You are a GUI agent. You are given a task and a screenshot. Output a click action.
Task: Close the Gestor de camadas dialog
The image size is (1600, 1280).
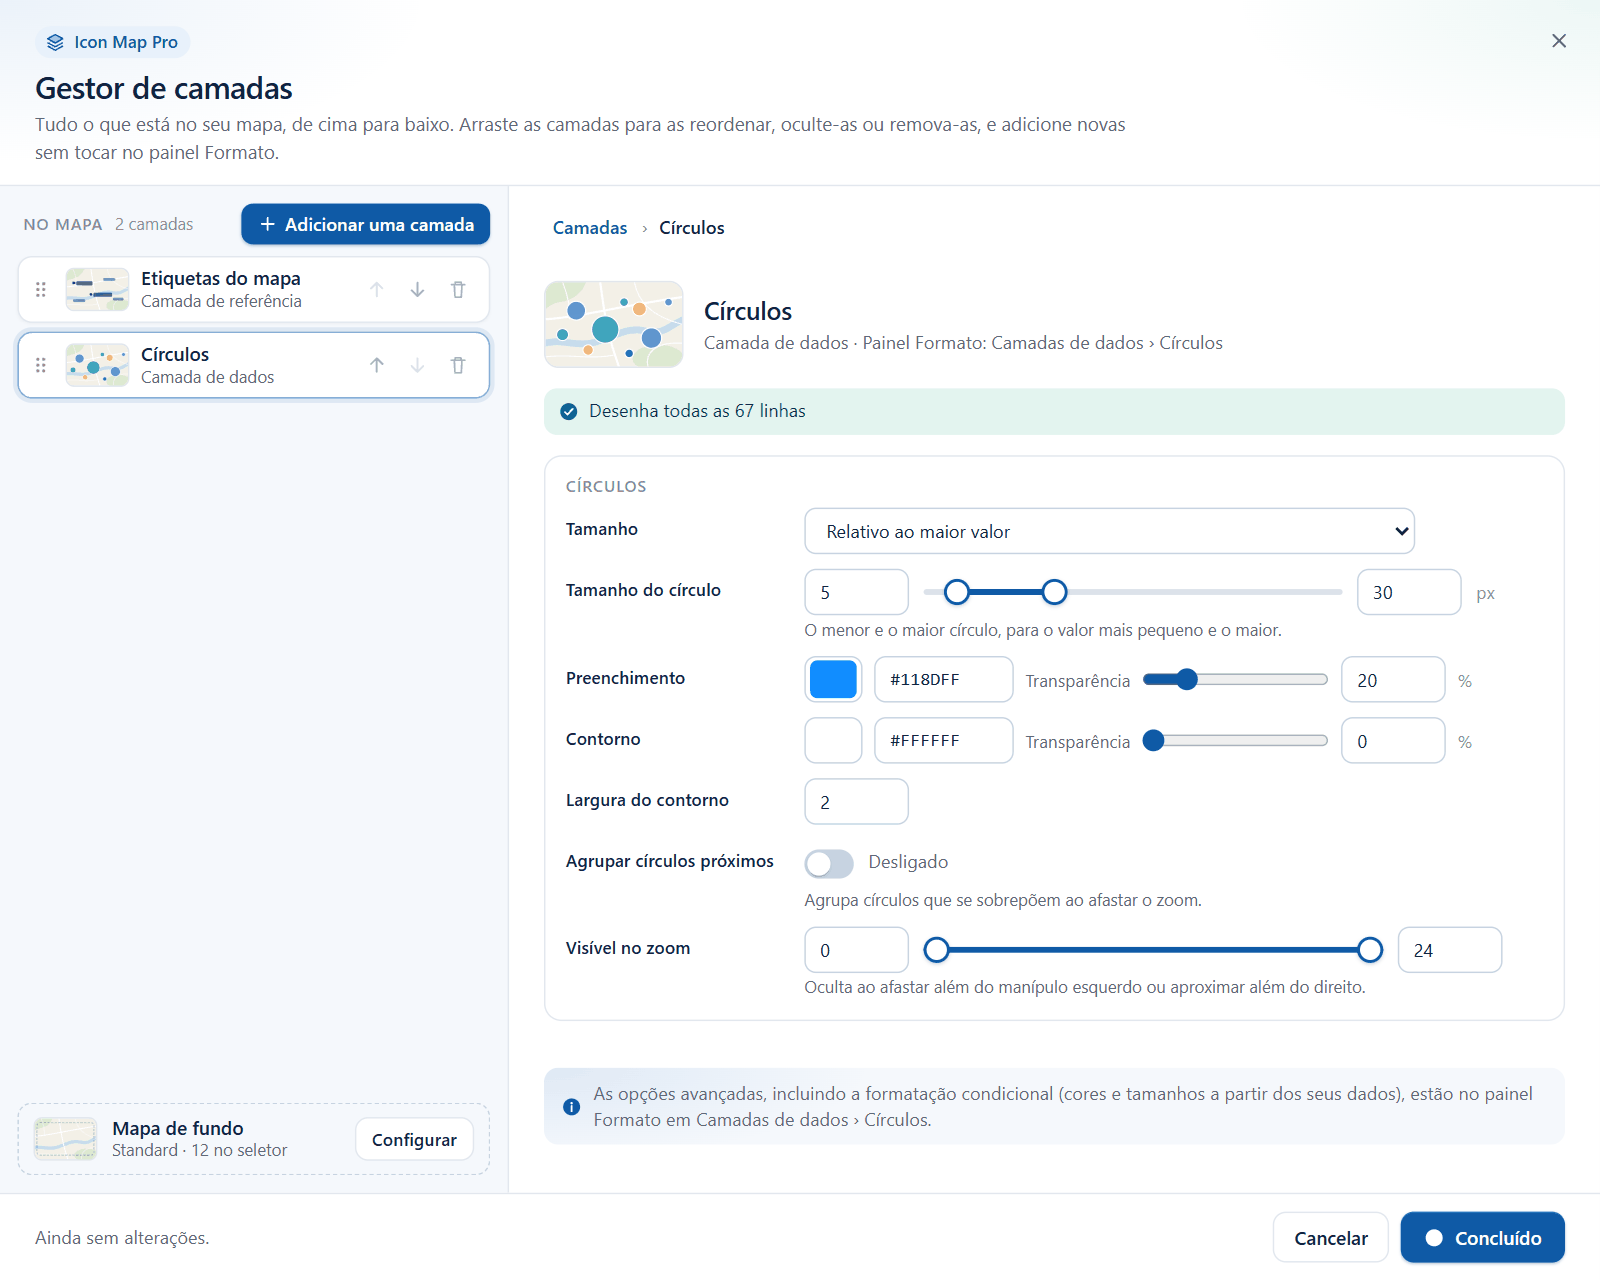(1559, 41)
